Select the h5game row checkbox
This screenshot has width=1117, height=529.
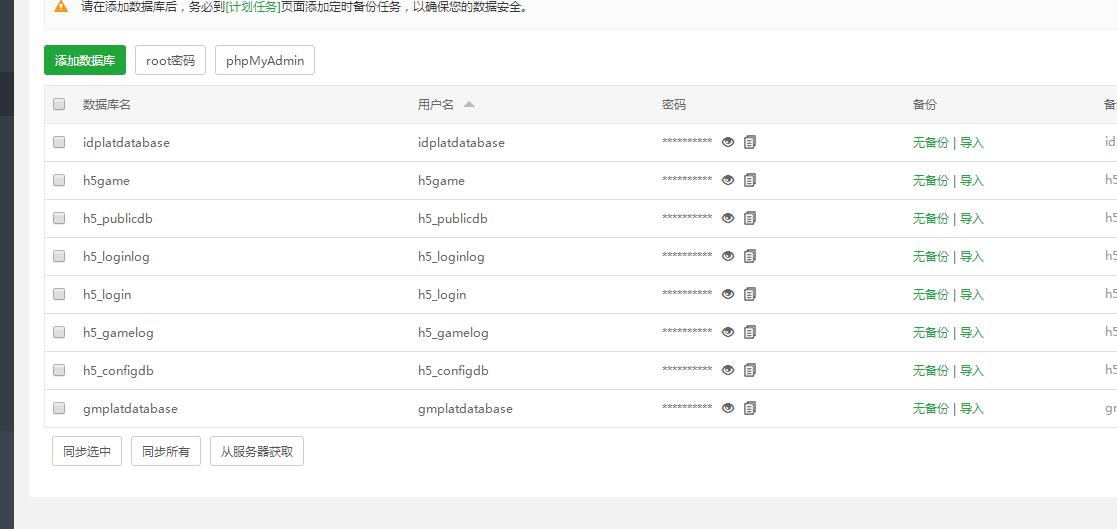59,179
